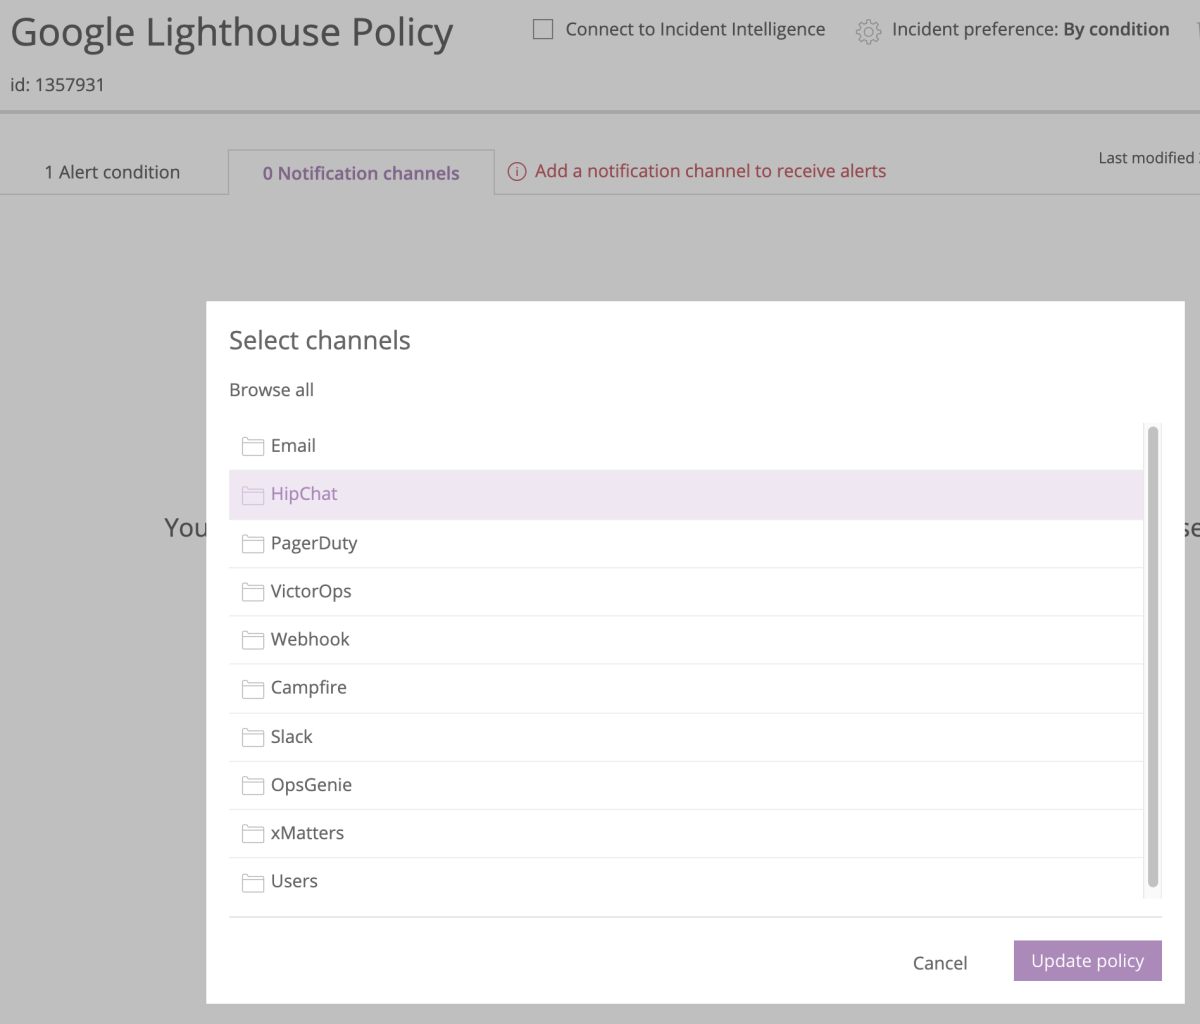Cancel the Select channels dialog
1200x1024 pixels.
(939, 962)
